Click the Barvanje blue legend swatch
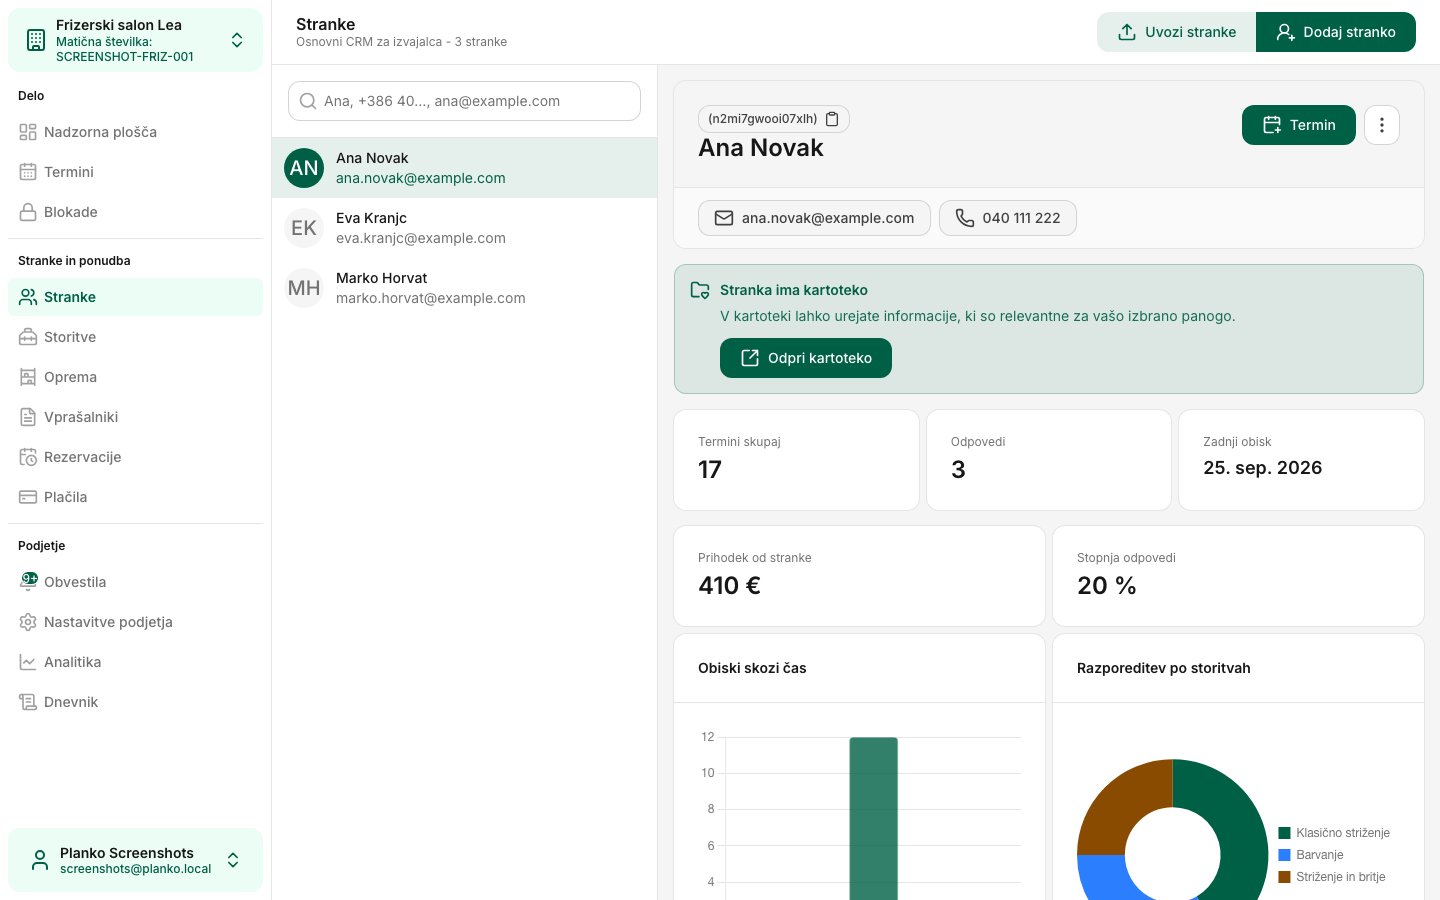 pos(1285,855)
